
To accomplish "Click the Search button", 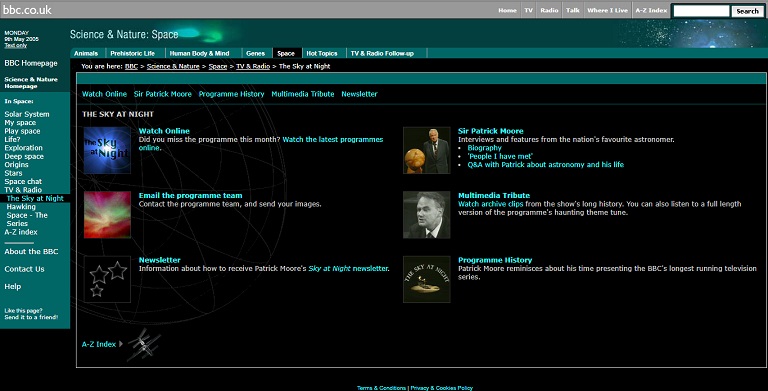I will point(747,11).
